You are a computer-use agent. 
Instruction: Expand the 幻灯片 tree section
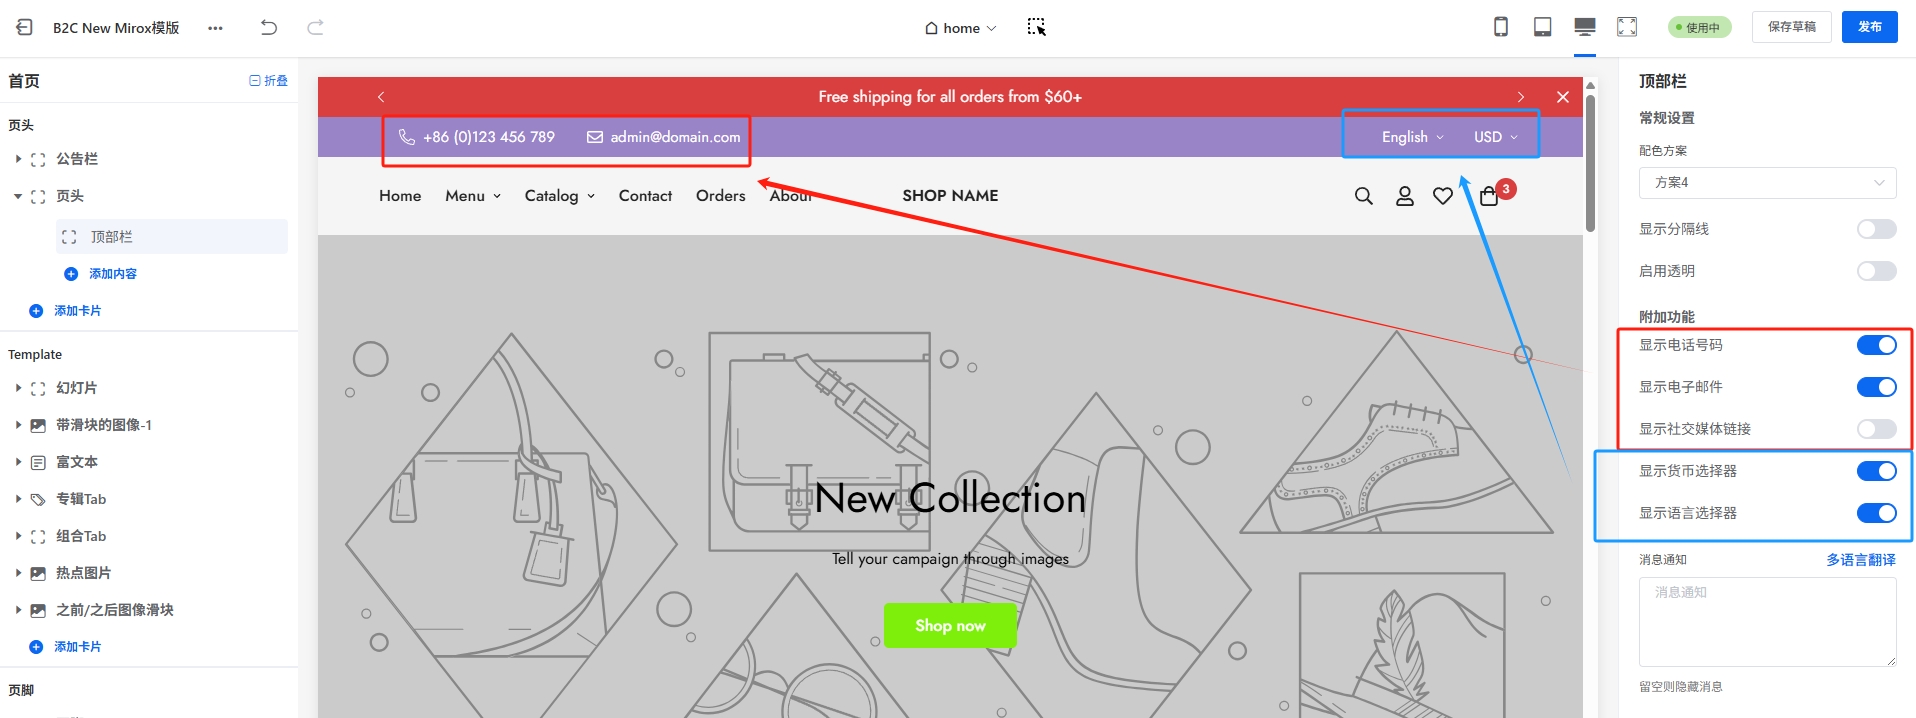(18, 388)
